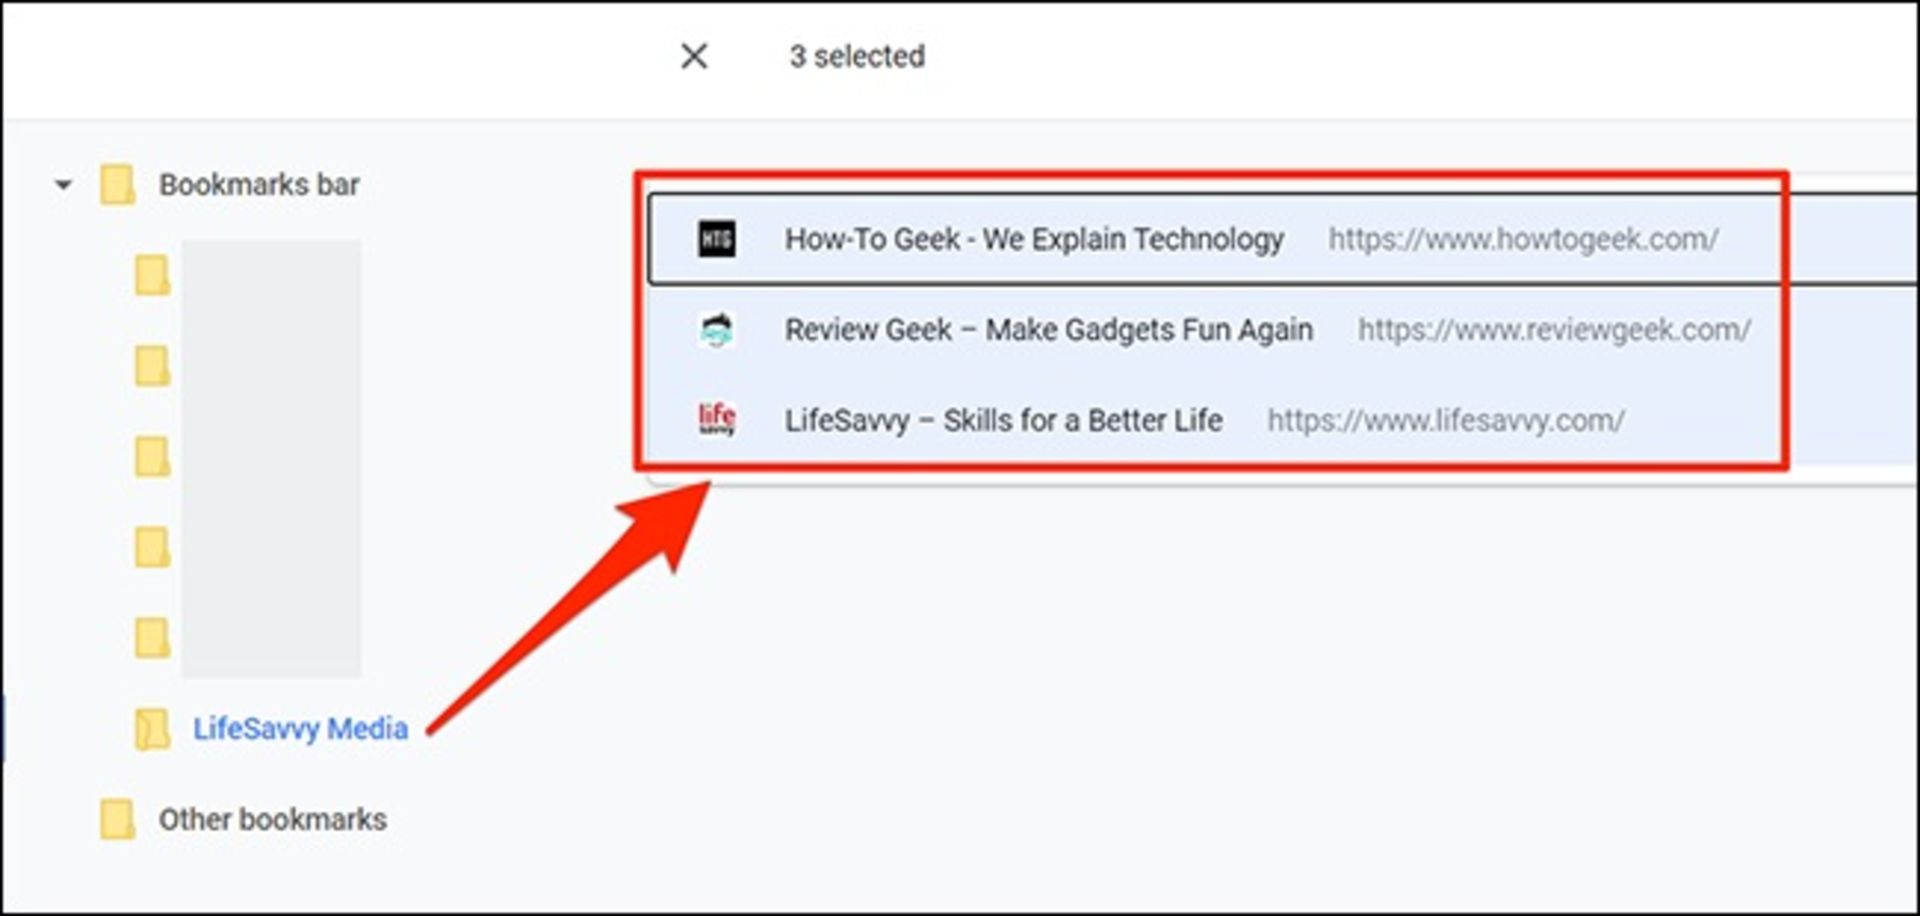The image size is (1920, 916).
Task: Collapse the Bookmarks bar tree arrow
Action: (x=63, y=185)
